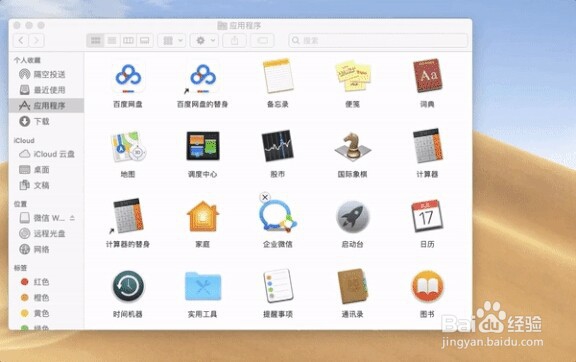Open the 实用工具 Utilities folder
The image size is (576, 362).
click(x=203, y=286)
